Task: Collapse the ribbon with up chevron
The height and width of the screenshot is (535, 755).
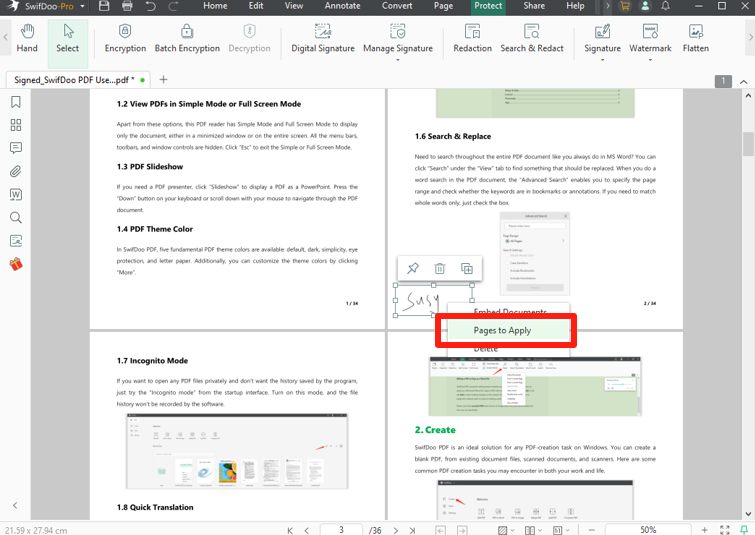Action: pos(743,82)
